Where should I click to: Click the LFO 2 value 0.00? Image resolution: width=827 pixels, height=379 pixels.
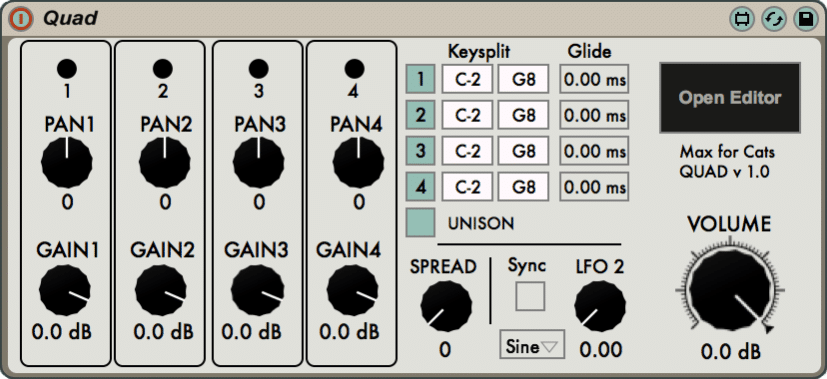click(601, 349)
